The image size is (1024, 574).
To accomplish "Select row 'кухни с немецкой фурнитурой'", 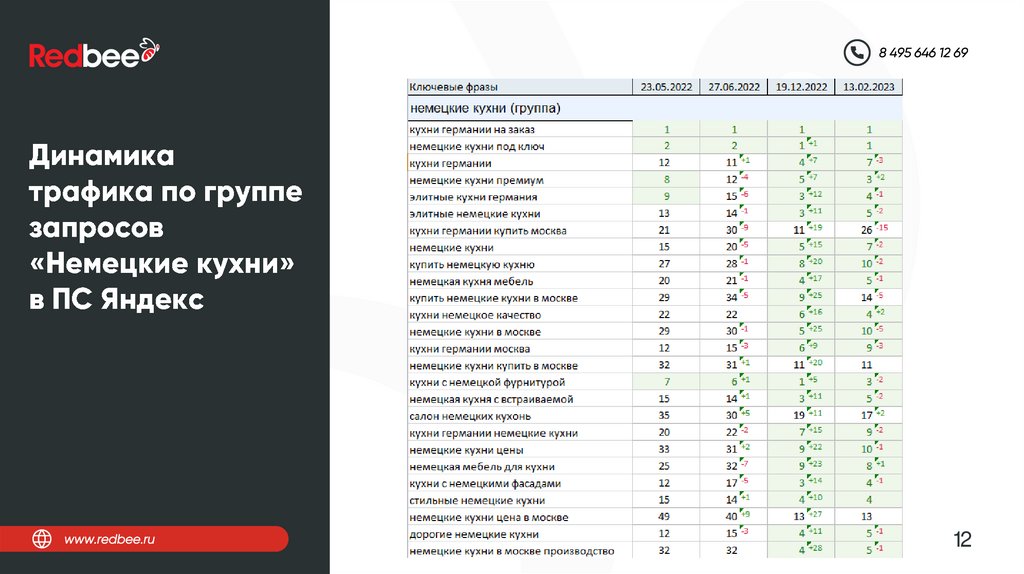I will [655, 382].
